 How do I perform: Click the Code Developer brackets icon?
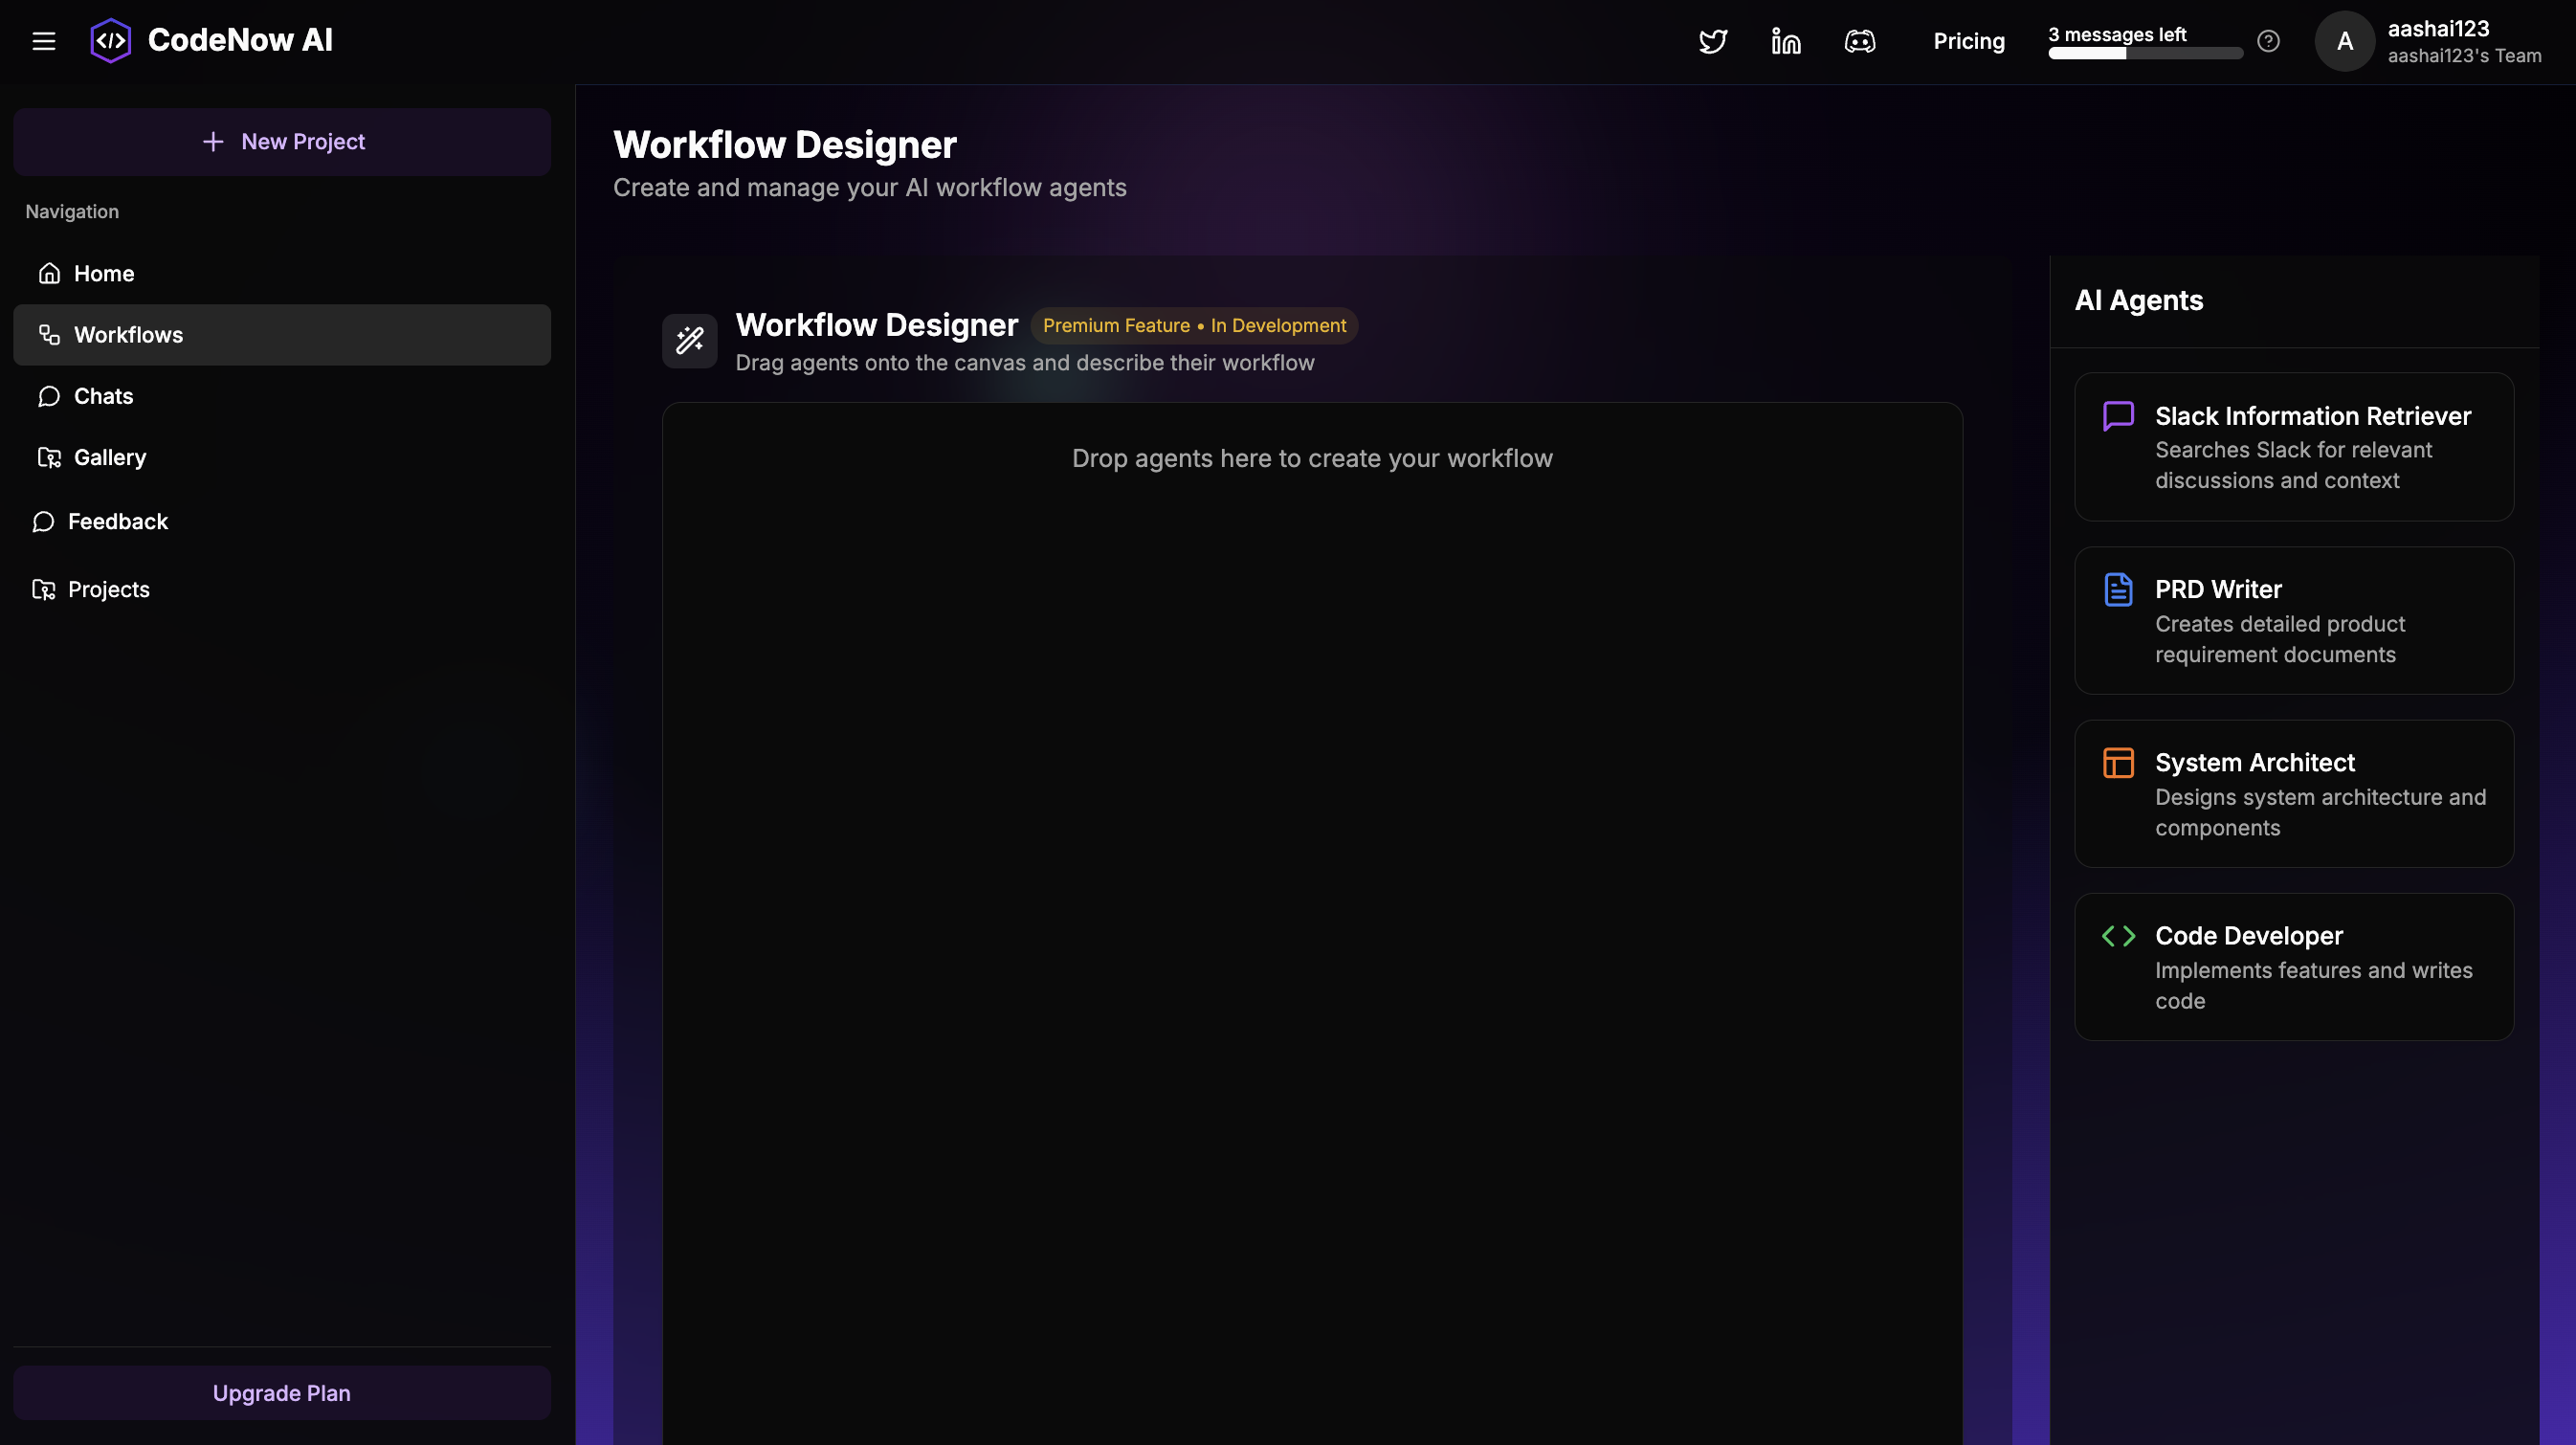tap(2118, 936)
